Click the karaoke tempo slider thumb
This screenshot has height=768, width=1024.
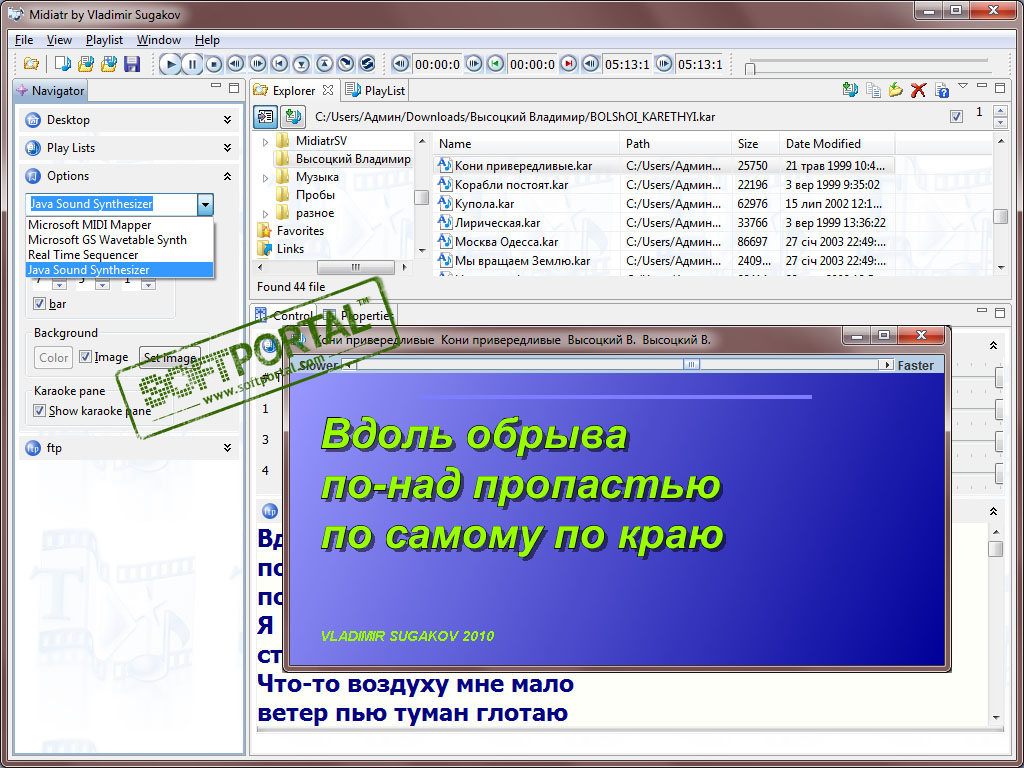click(692, 365)
